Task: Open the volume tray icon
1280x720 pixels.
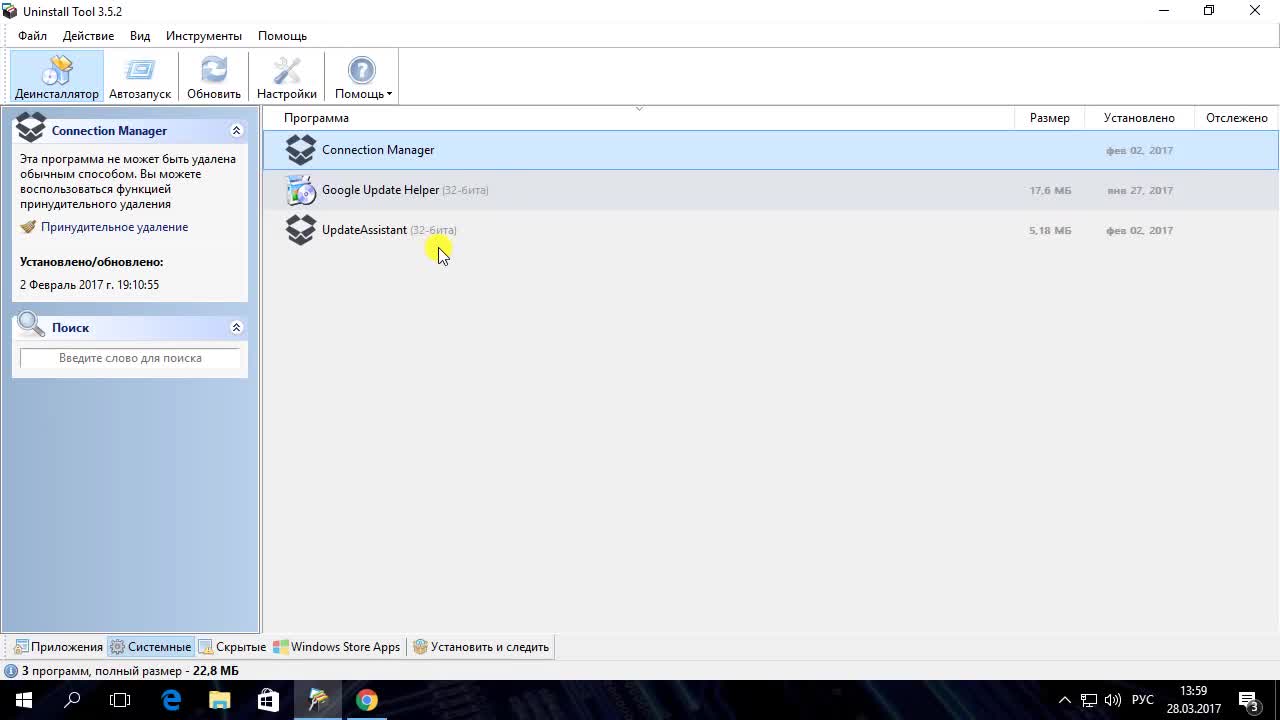Action: [1112, 700]
